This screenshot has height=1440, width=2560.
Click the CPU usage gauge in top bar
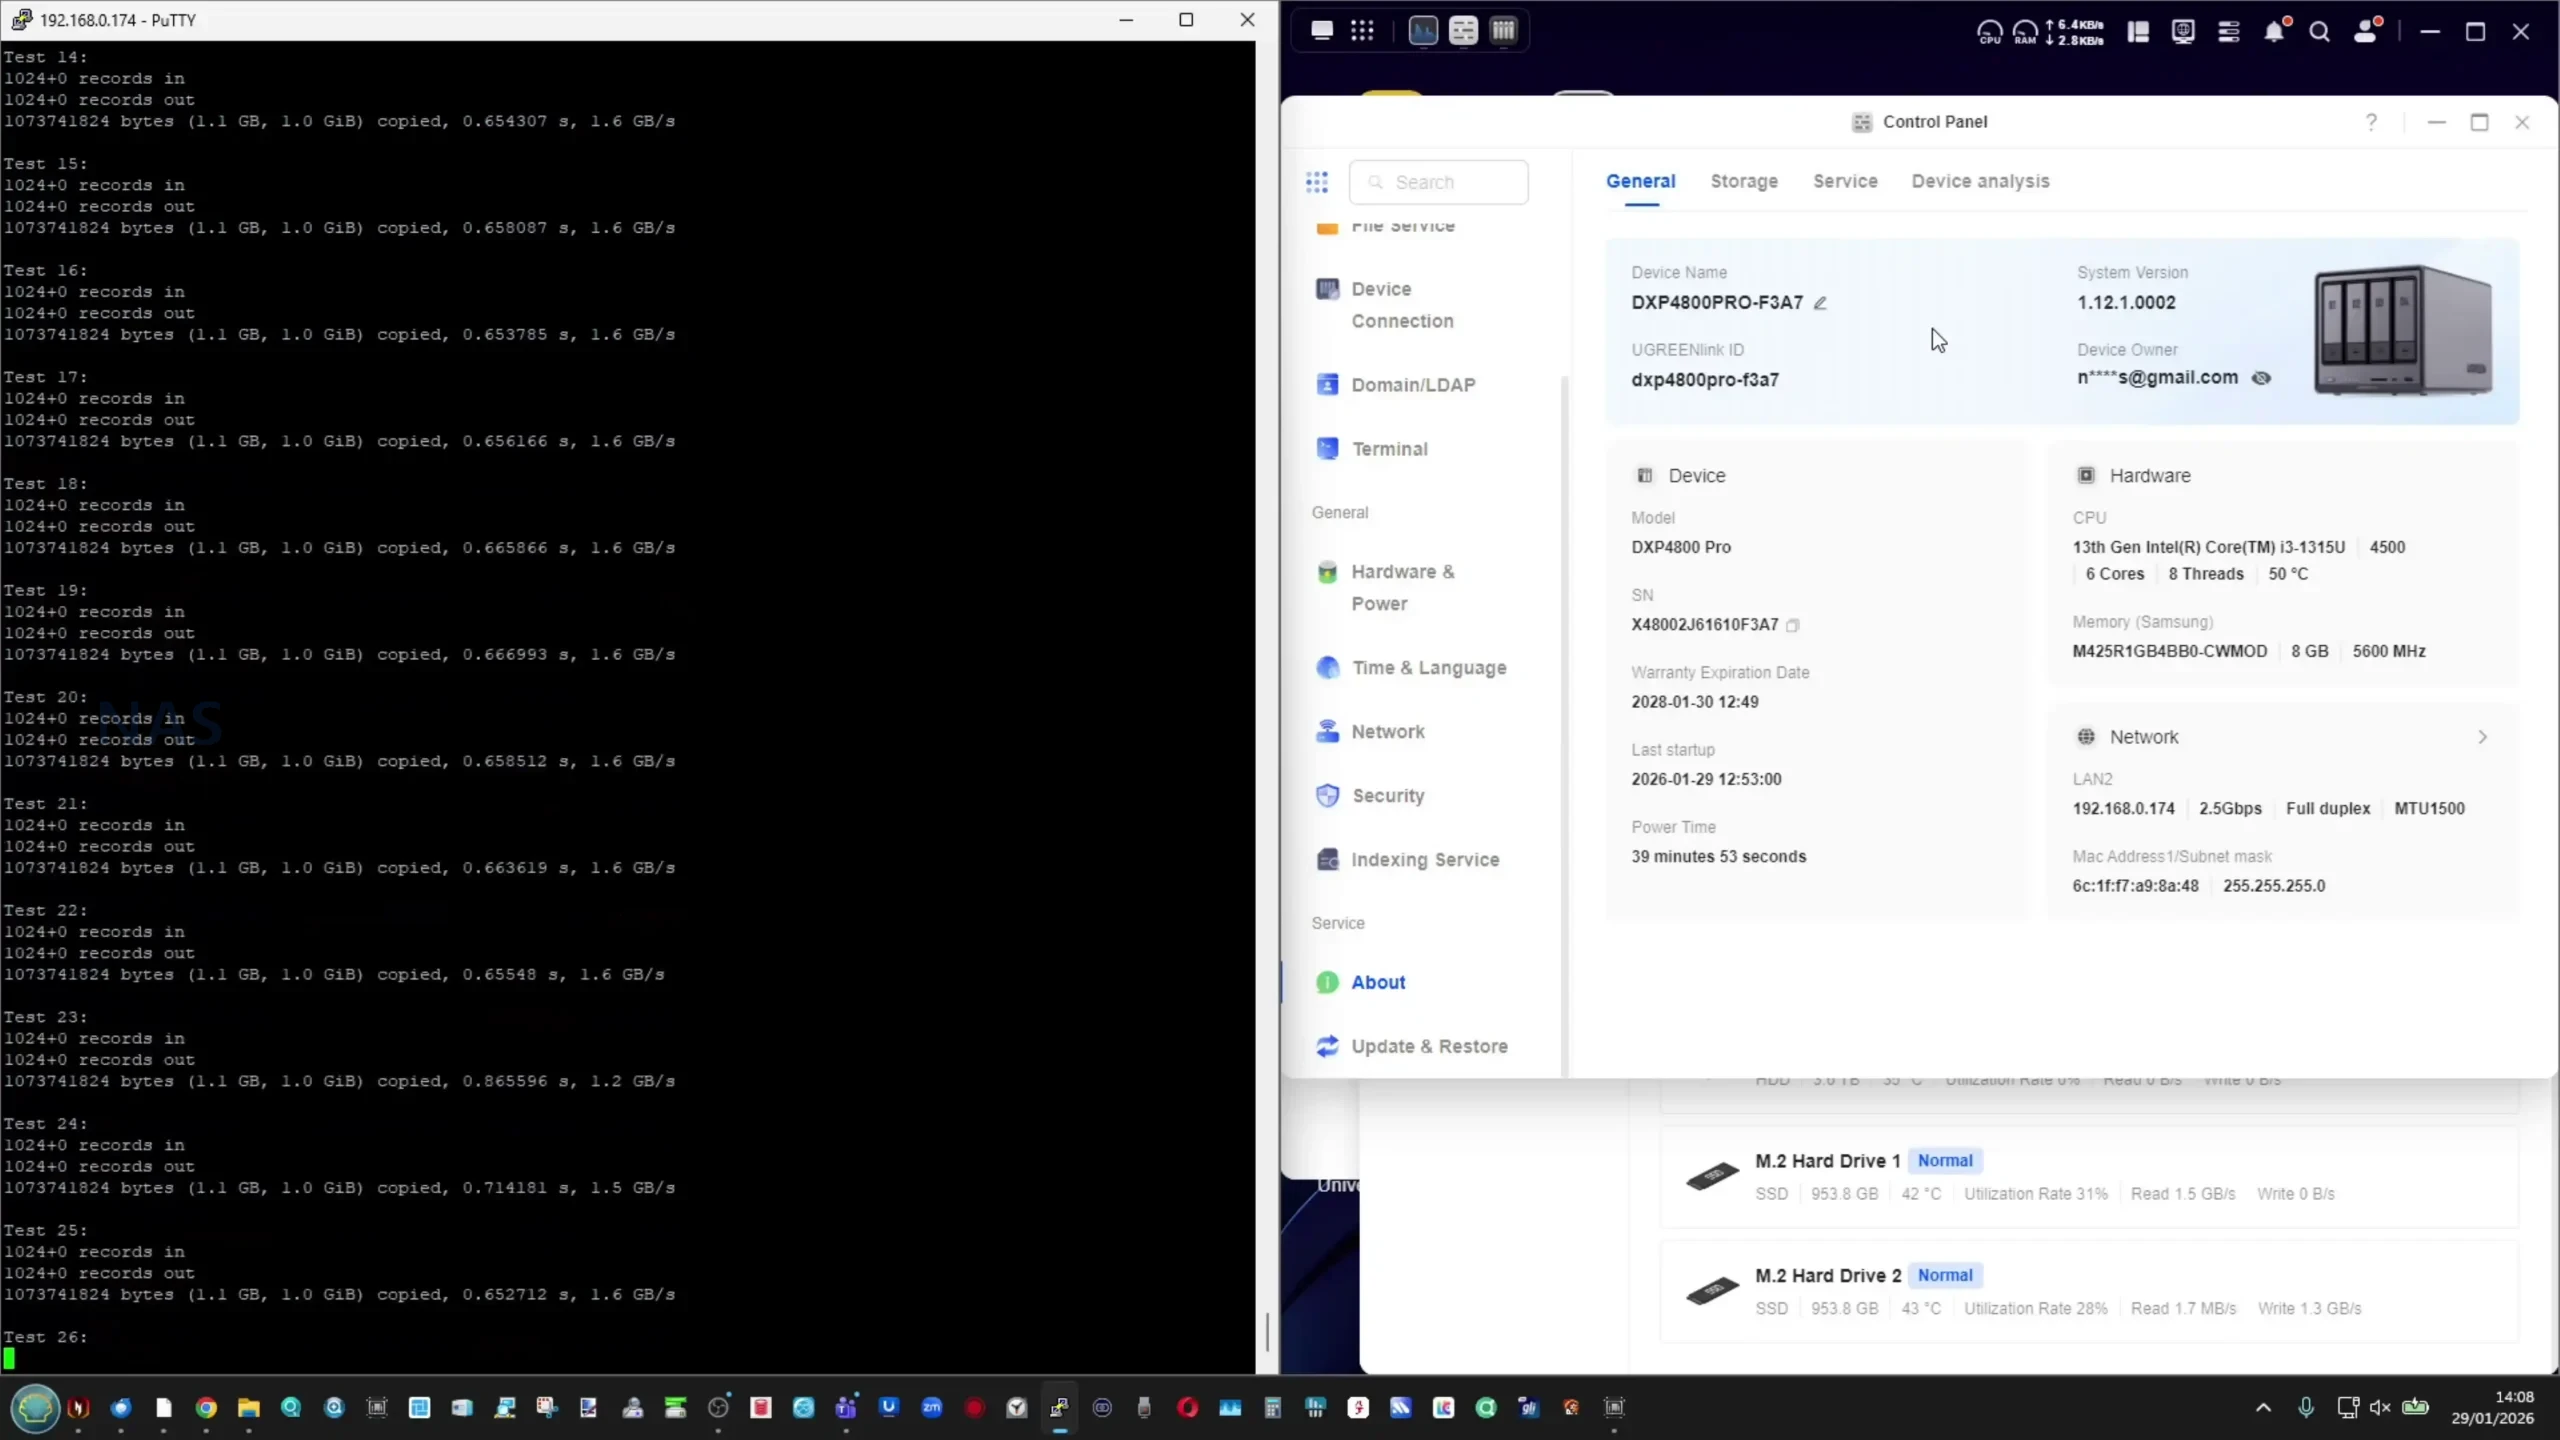1989,32
